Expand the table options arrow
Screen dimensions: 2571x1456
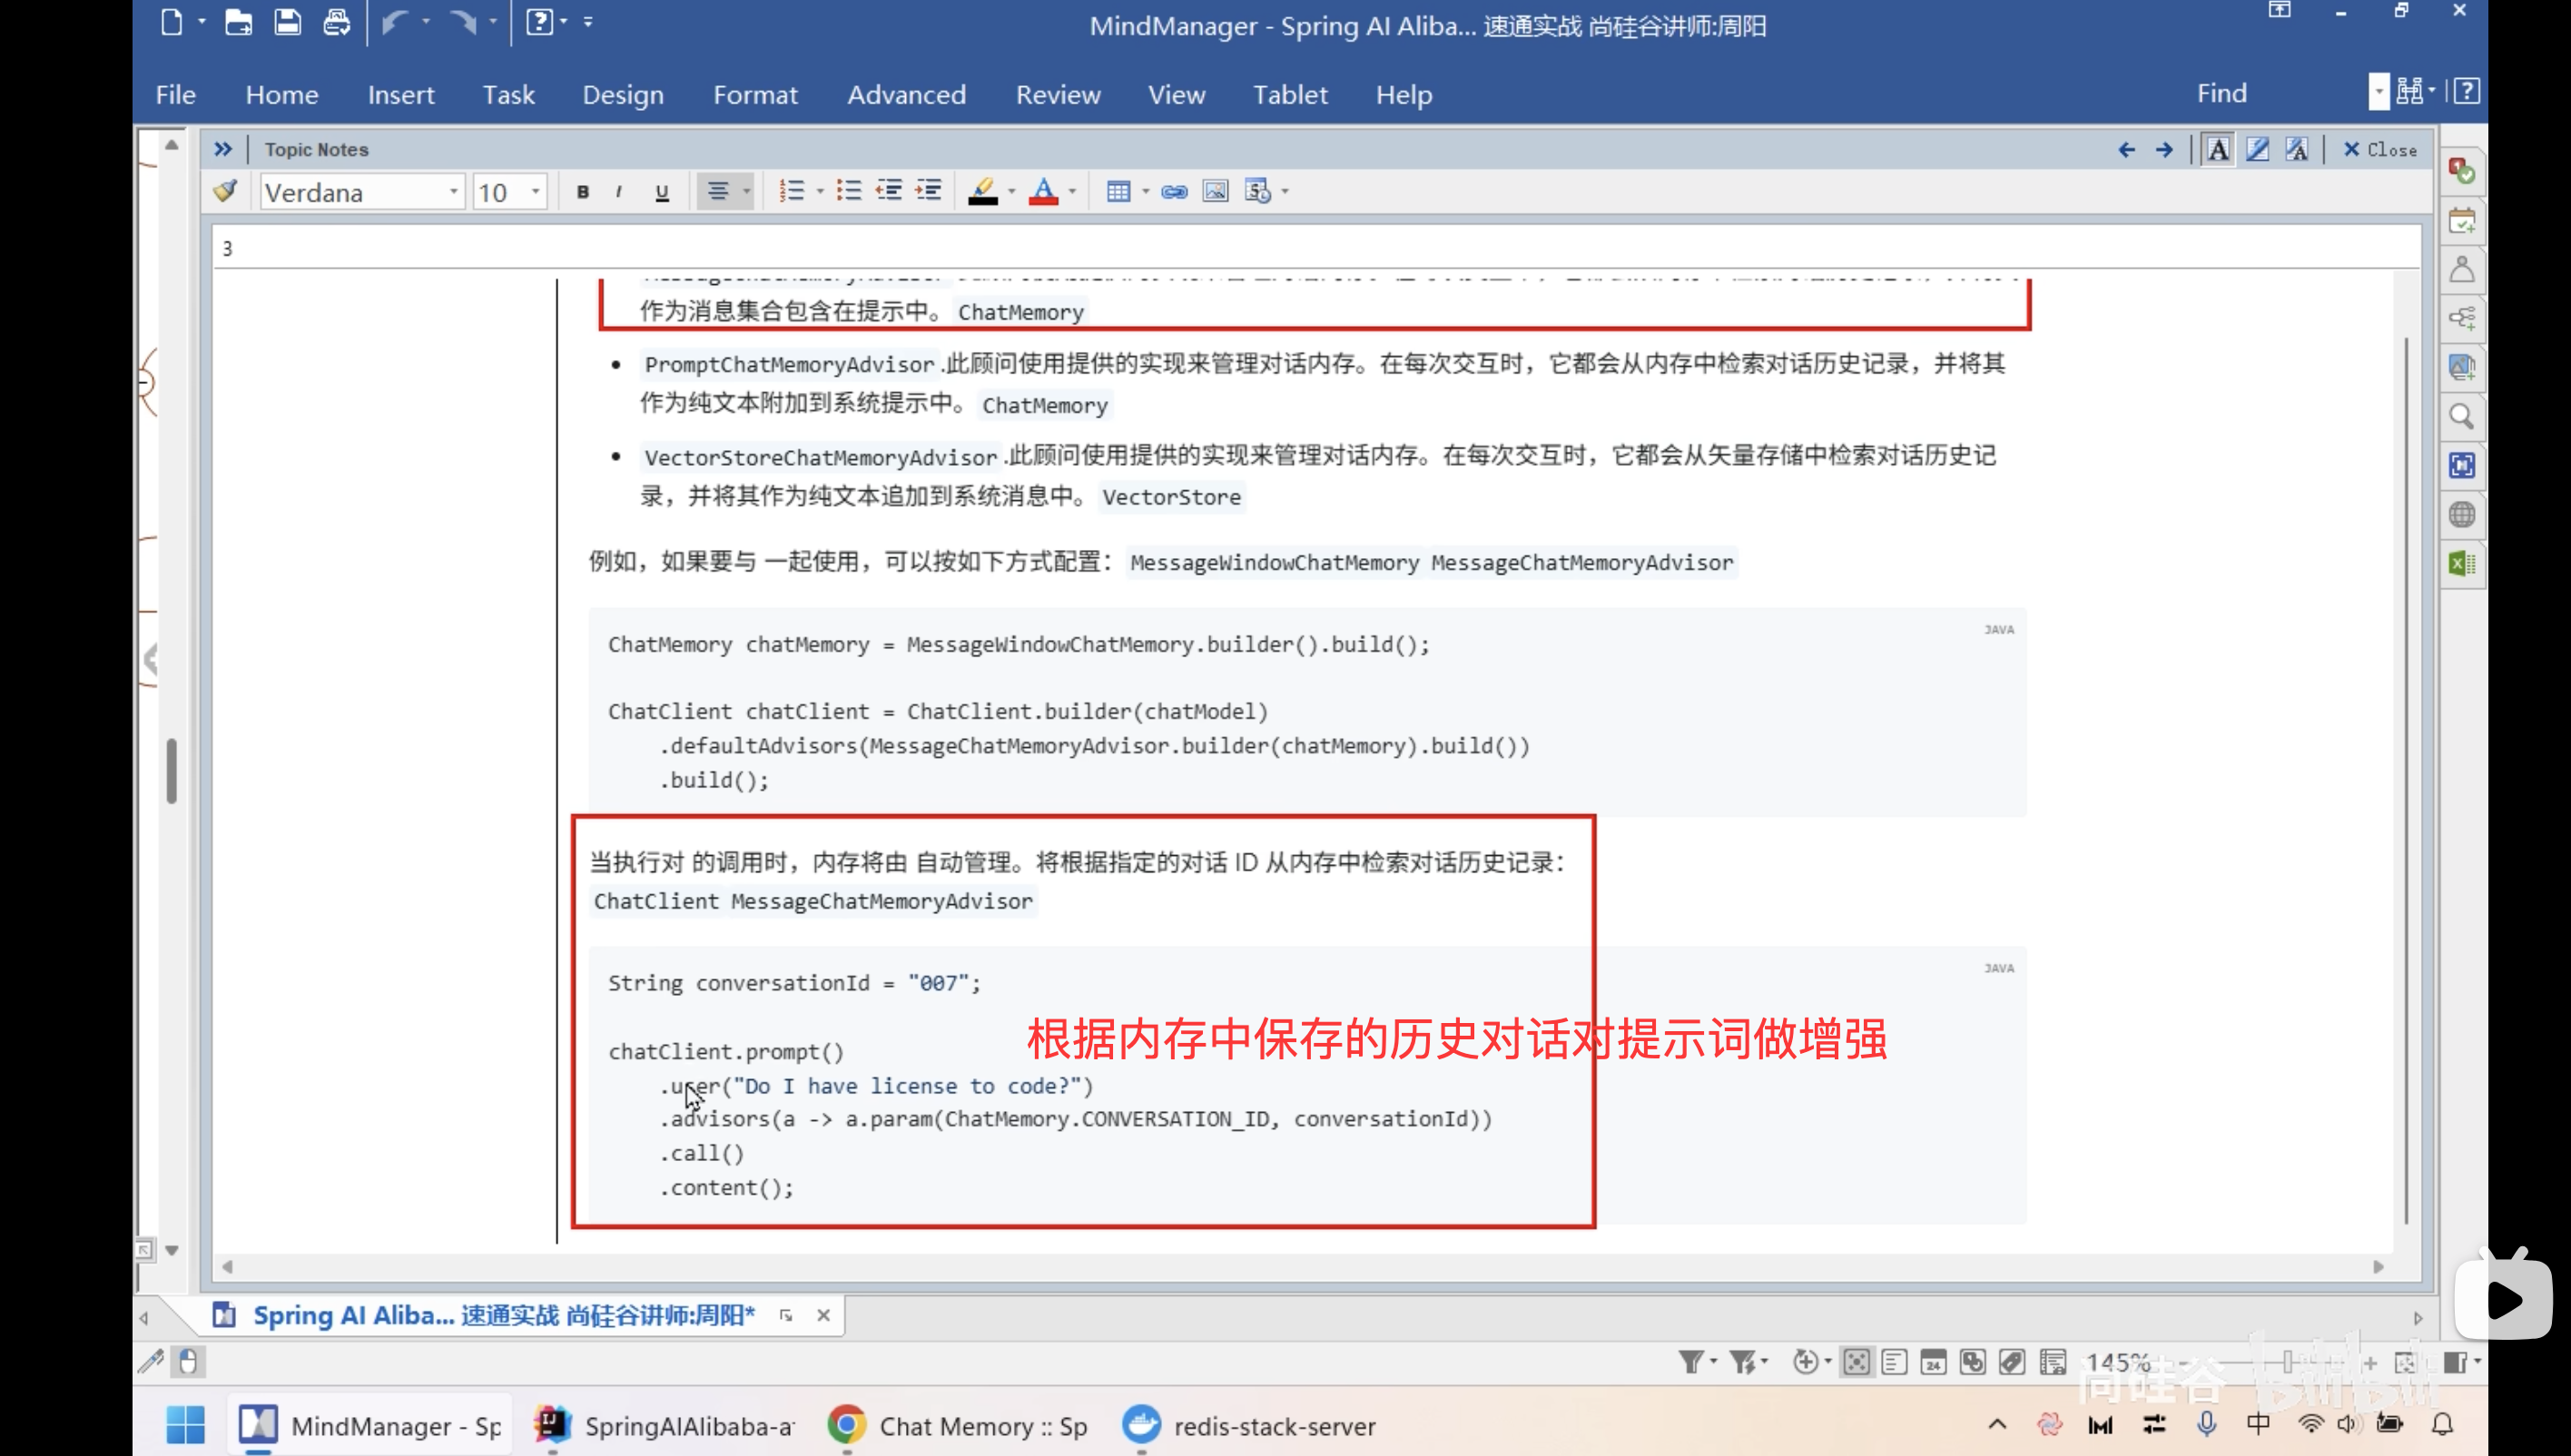[x=1145, y=192]
